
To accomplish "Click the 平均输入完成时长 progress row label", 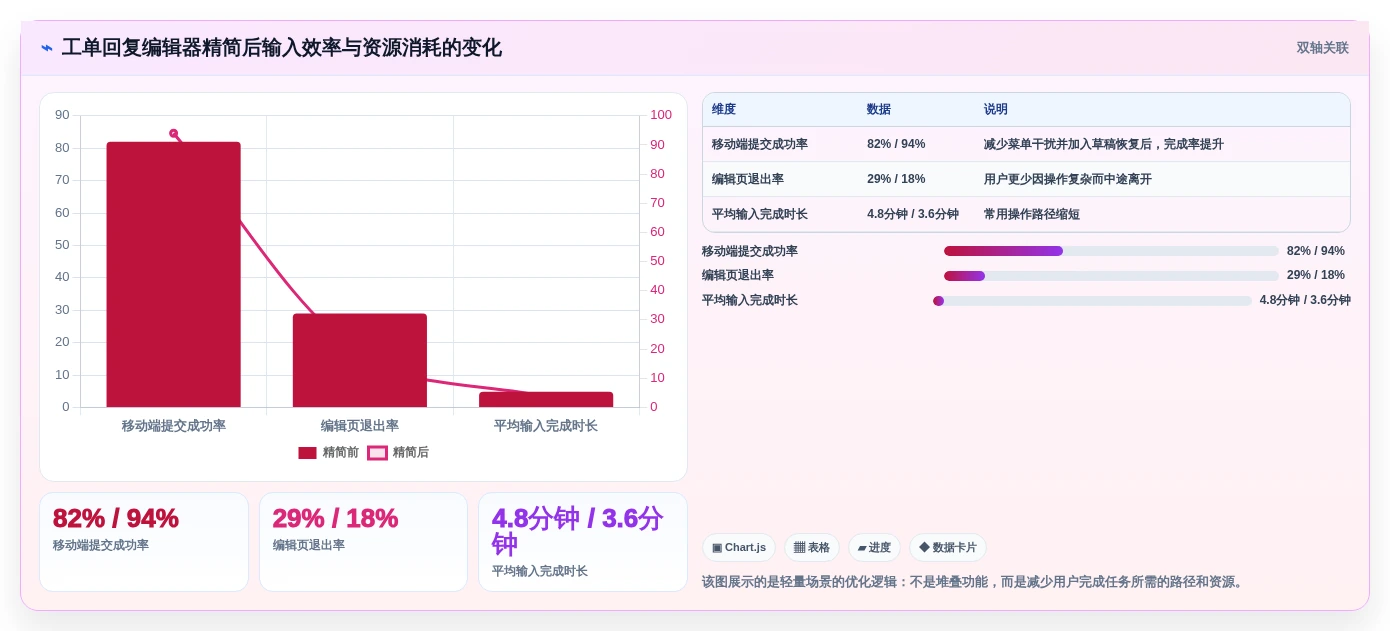I will [x=750, y=300].
